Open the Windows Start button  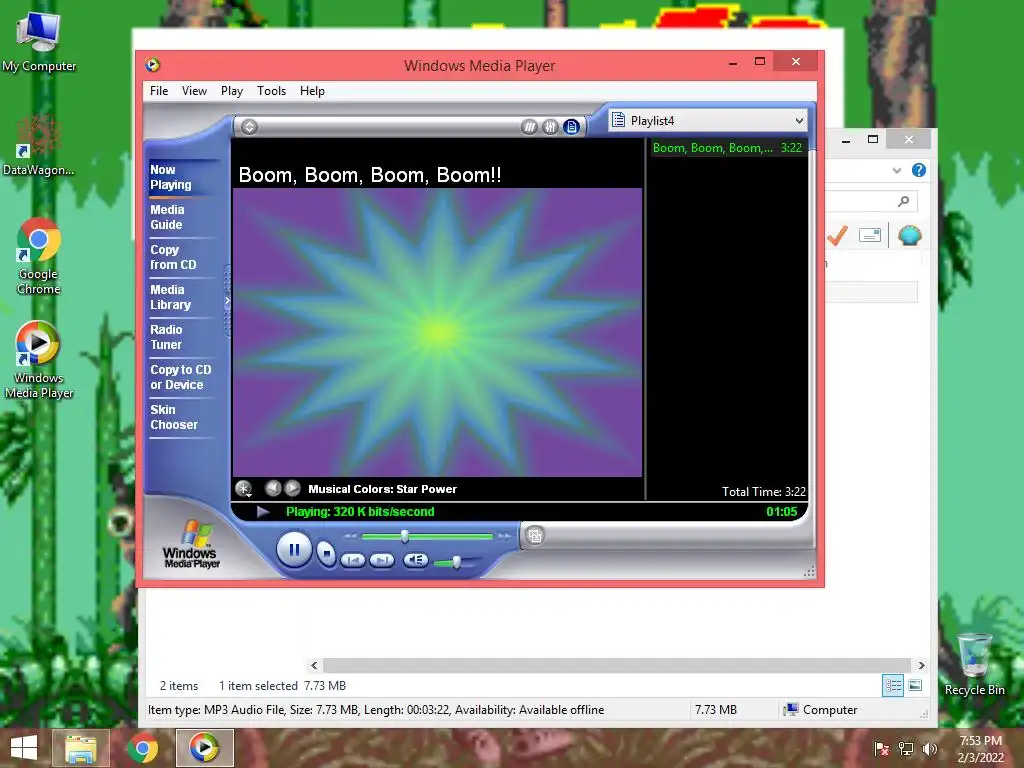click(x=24, y=748)
